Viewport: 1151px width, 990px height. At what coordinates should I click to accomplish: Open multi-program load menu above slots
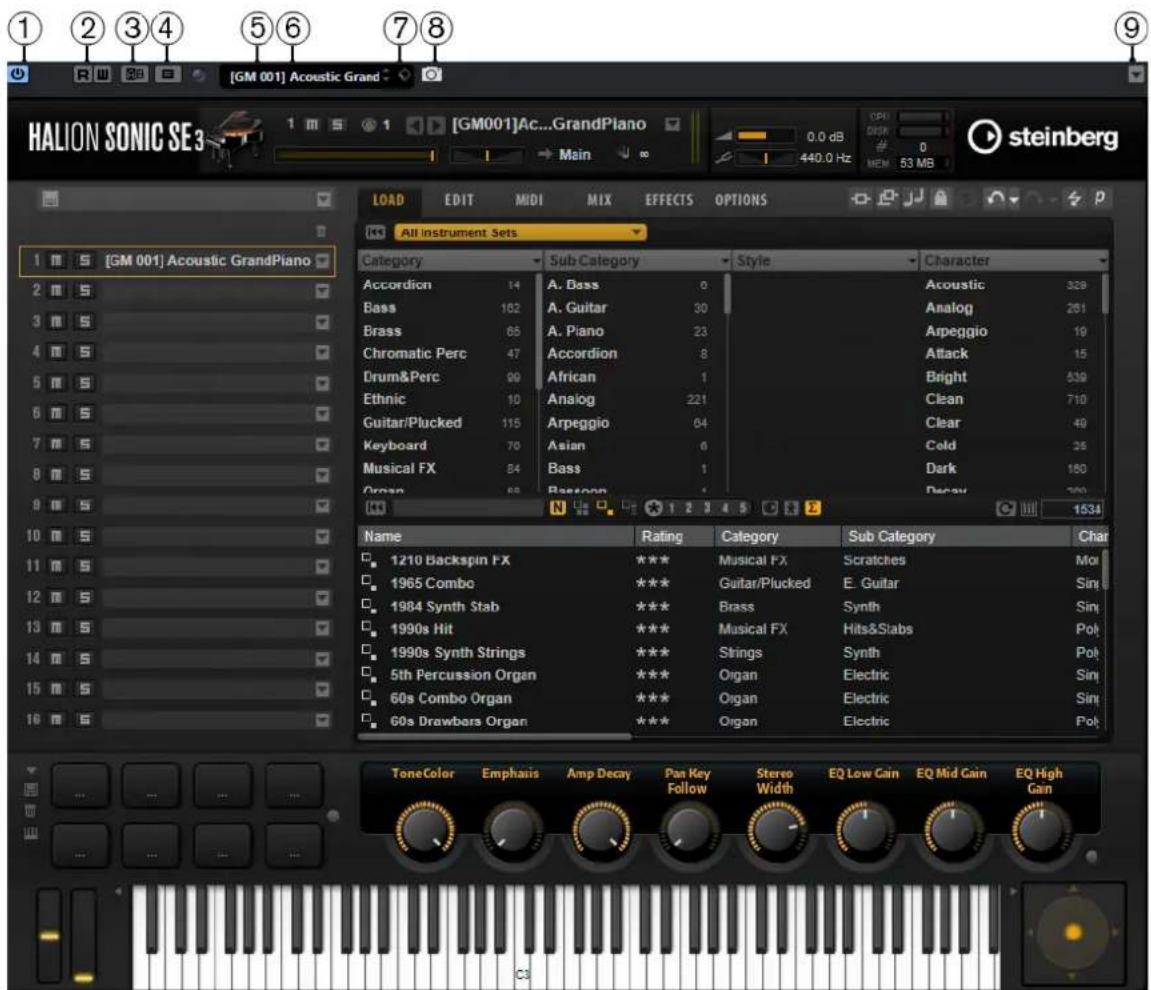tap(324, 200)
